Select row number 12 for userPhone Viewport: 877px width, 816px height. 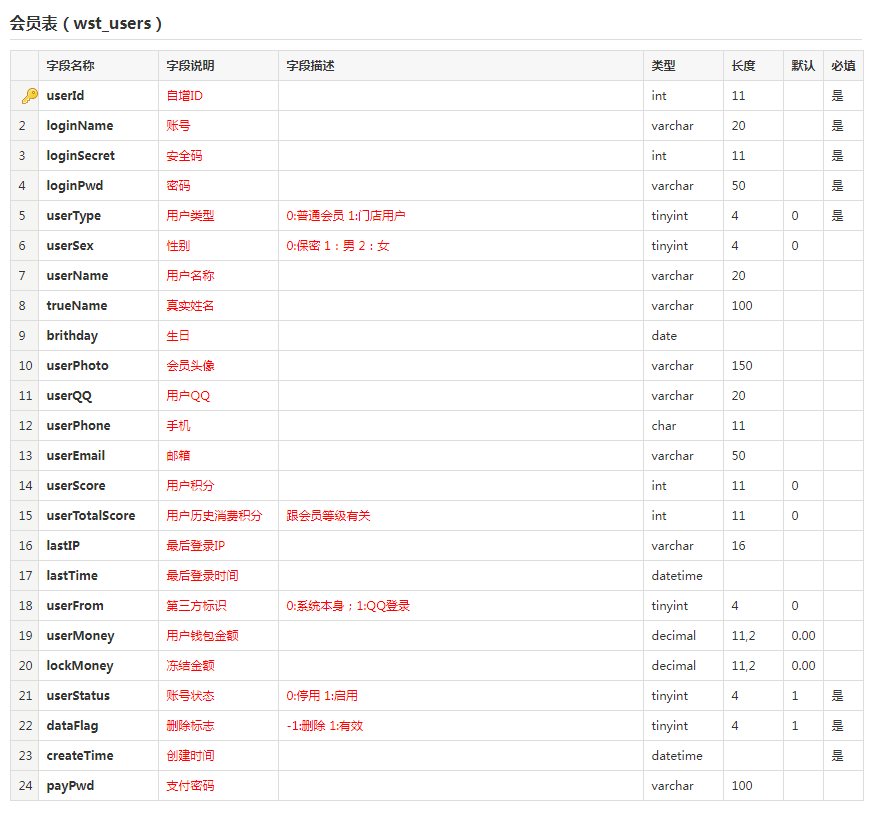(x=24, y=426)
